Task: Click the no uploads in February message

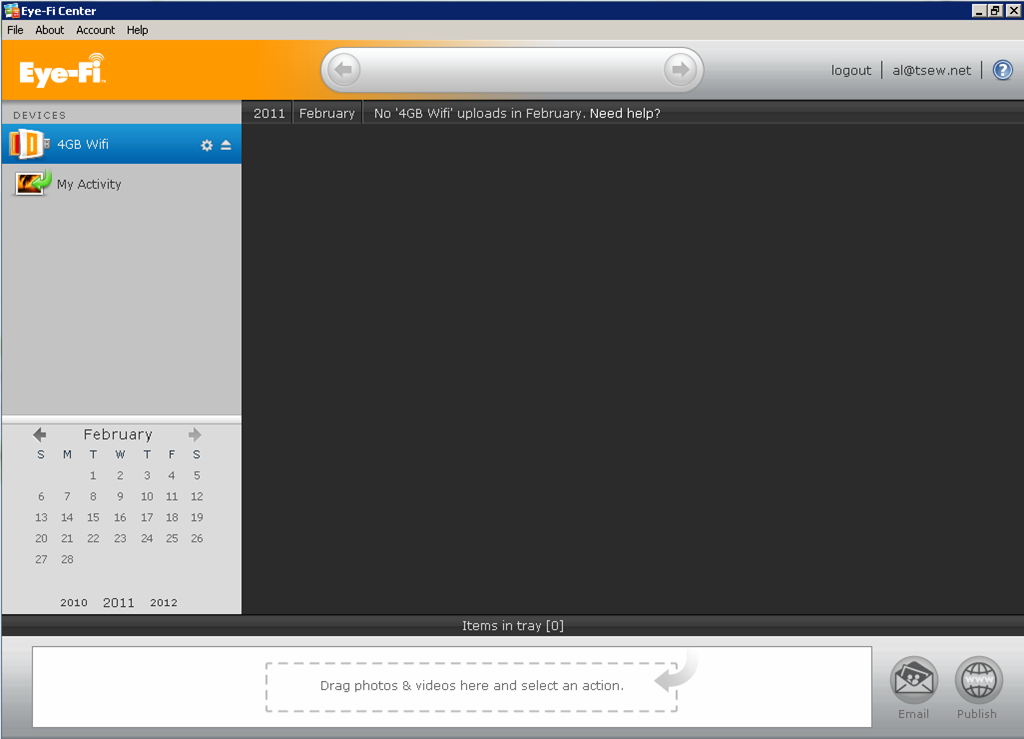Action: click(478, 114)
